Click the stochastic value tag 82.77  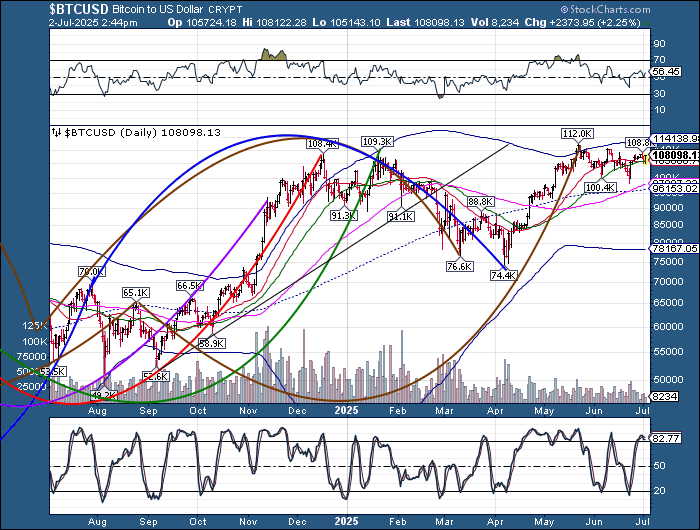point(665,438)
